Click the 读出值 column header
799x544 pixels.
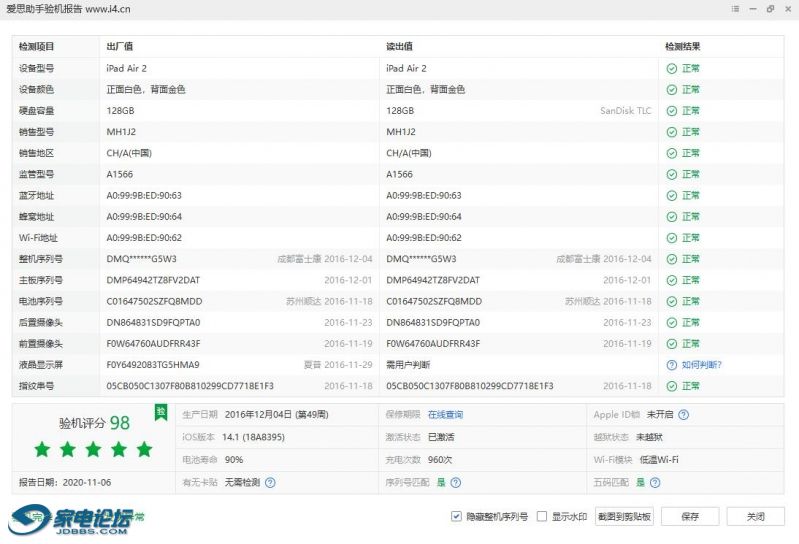point(400,46)
